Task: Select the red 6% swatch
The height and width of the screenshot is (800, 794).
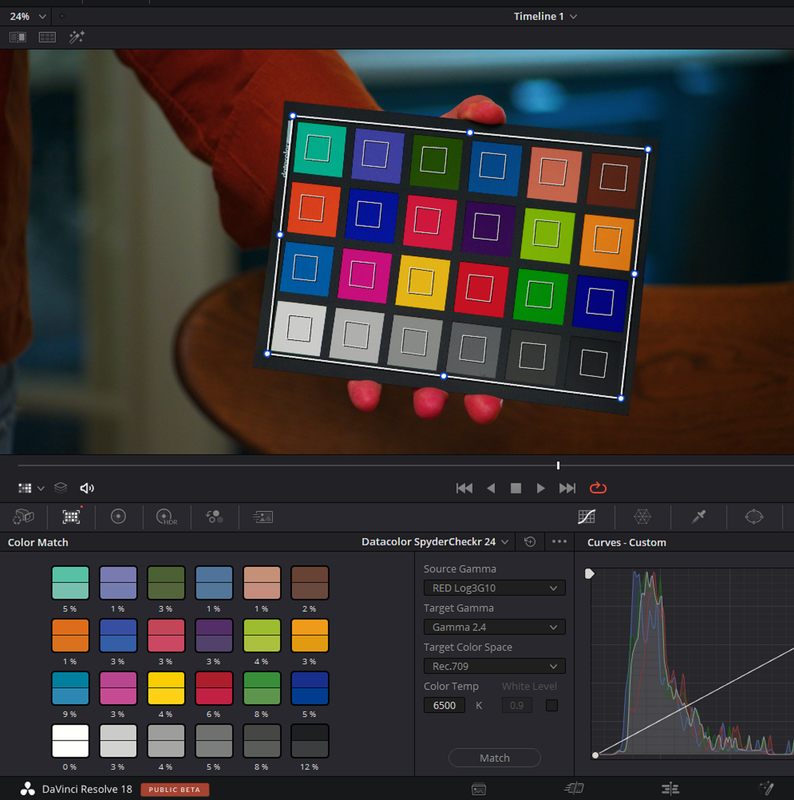Action: pyautogui.click(x=214, y=688)
